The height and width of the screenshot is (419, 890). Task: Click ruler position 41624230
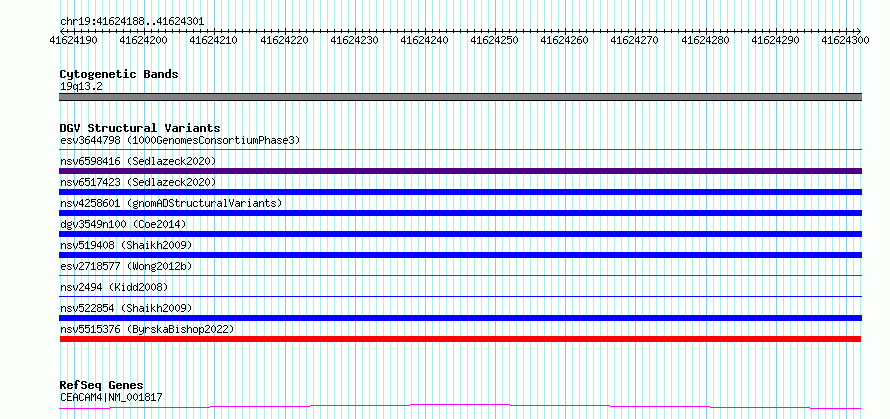point(354,40)
